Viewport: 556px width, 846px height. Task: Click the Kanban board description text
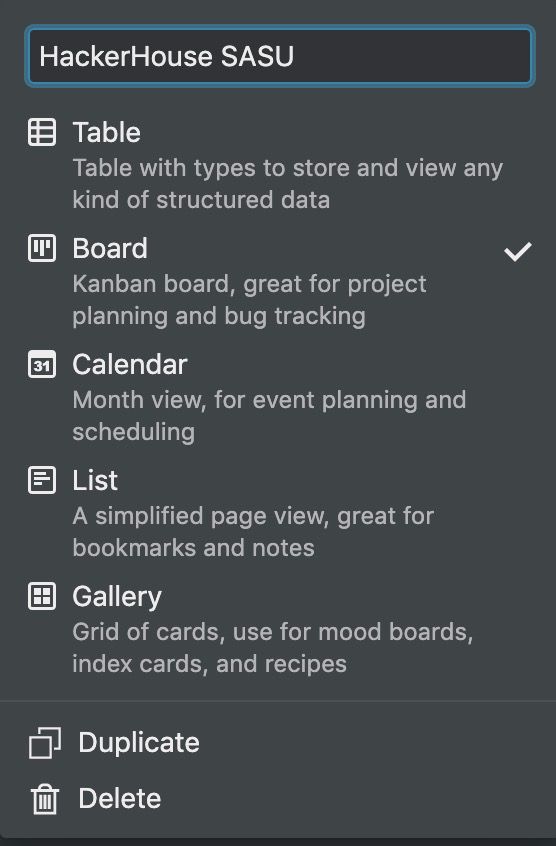pyautogui.click(x=250, y=299)
